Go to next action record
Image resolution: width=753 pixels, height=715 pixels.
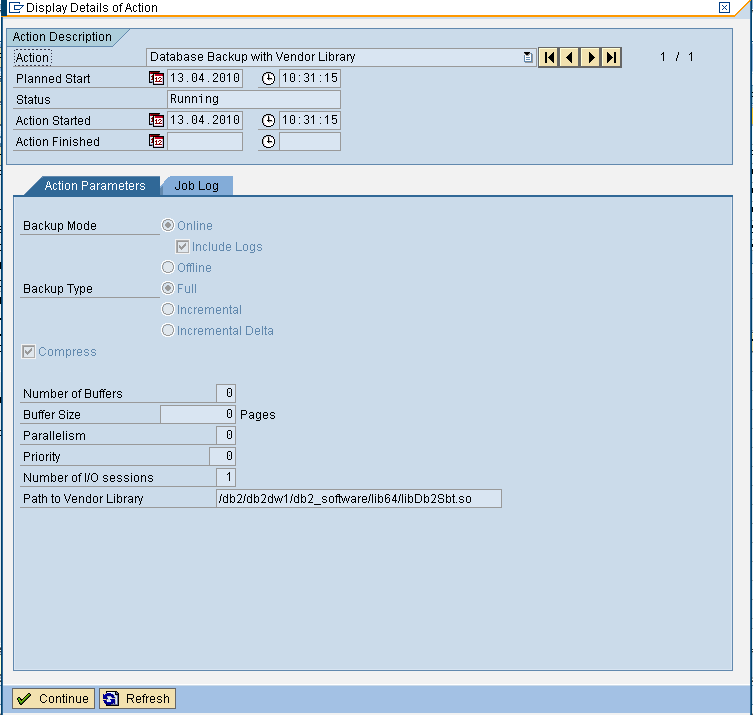591,58
